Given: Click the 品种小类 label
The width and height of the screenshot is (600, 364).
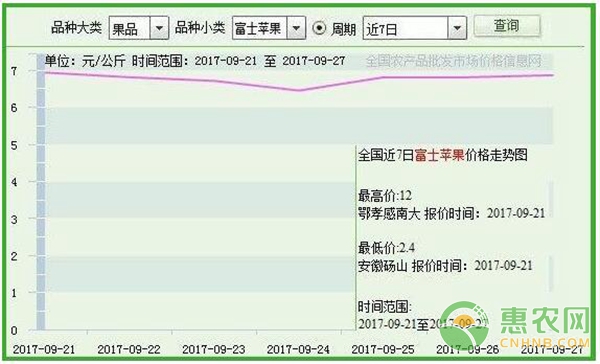Looking at the screenshot, I should 200,28.
